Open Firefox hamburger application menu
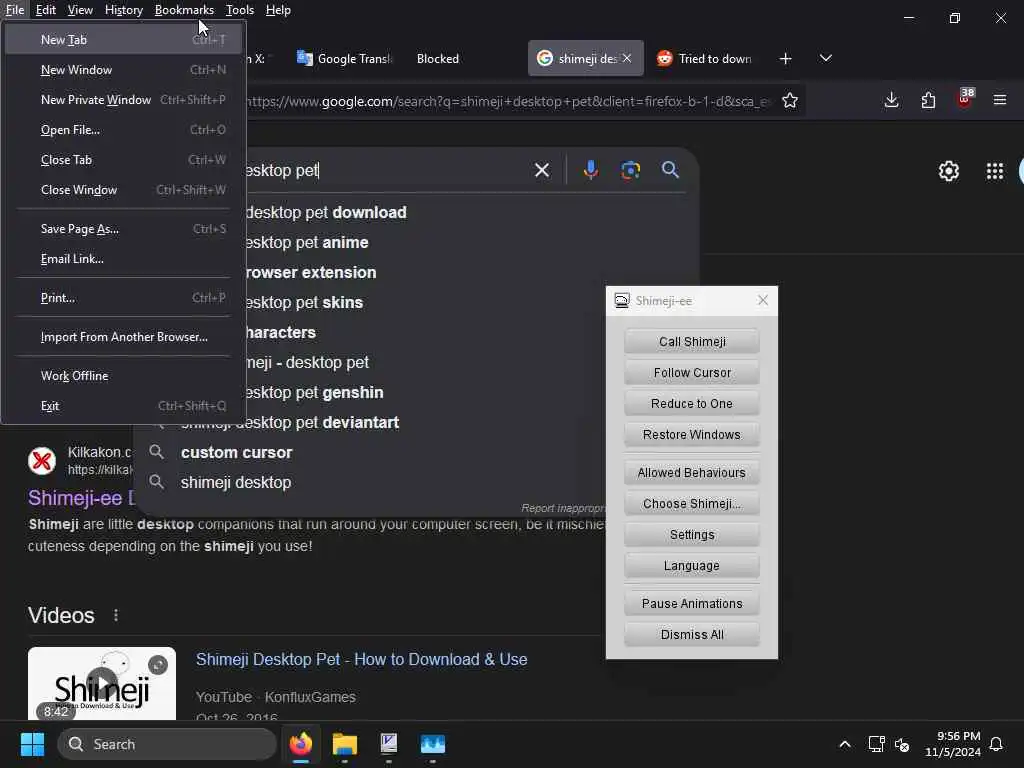This screenshot has height=768, width=1024. tap(1000, 100)
